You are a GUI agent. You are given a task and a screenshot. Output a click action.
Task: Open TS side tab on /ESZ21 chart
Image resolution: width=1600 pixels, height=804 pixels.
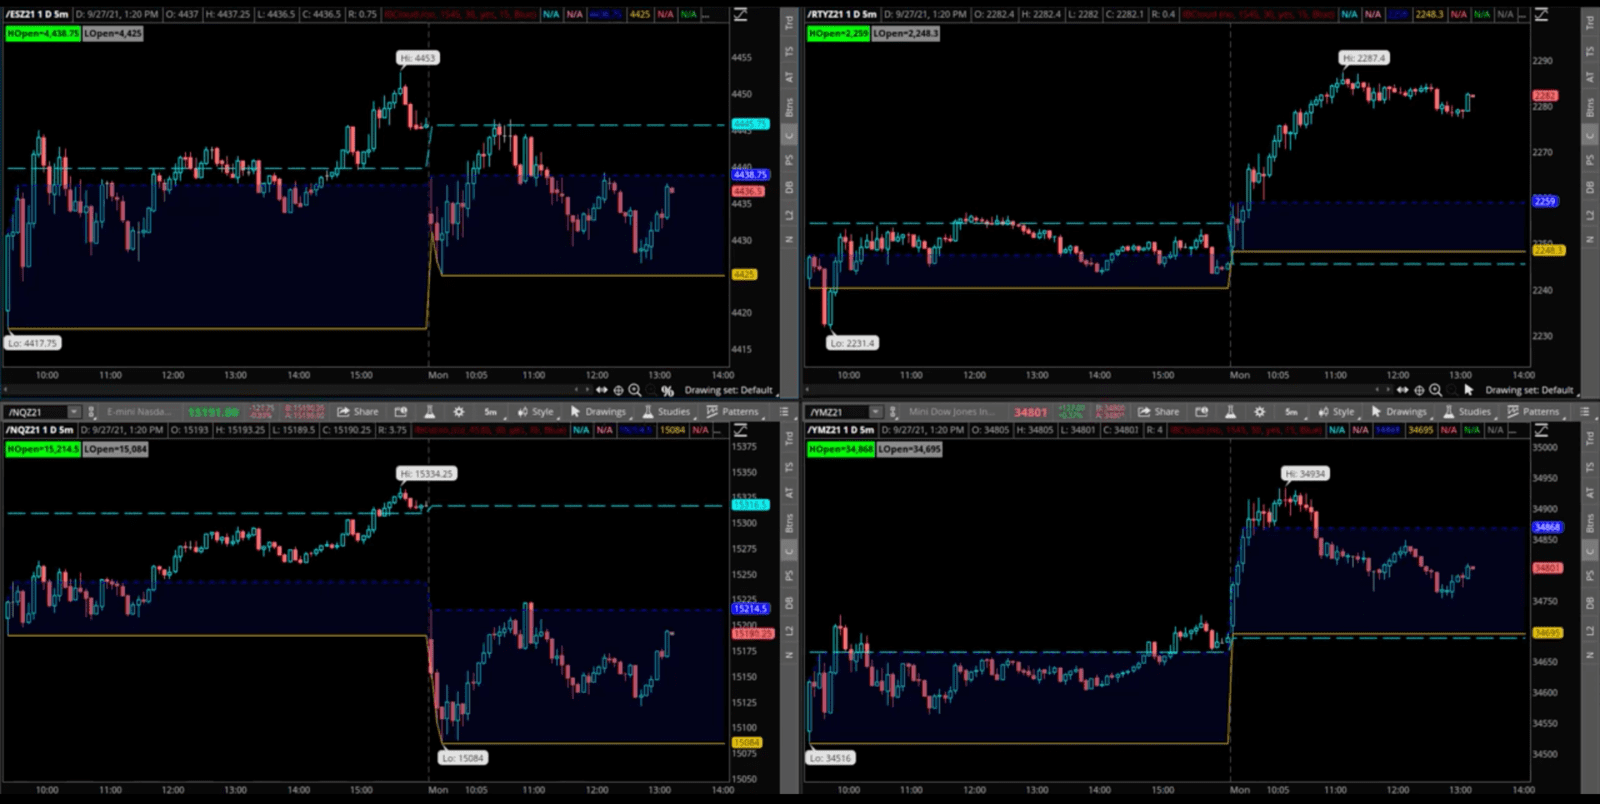coord(789,50)
